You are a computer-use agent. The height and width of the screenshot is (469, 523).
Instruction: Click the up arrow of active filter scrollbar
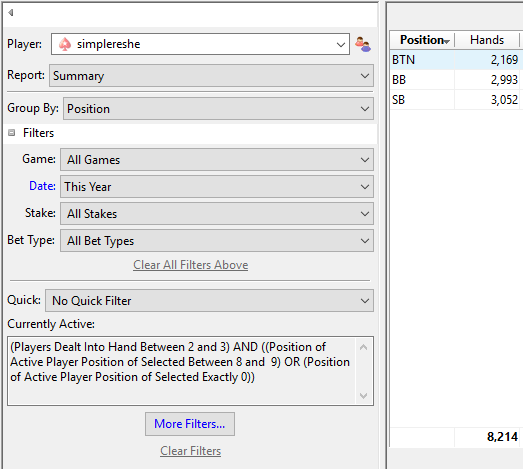(x=364, y=347)
